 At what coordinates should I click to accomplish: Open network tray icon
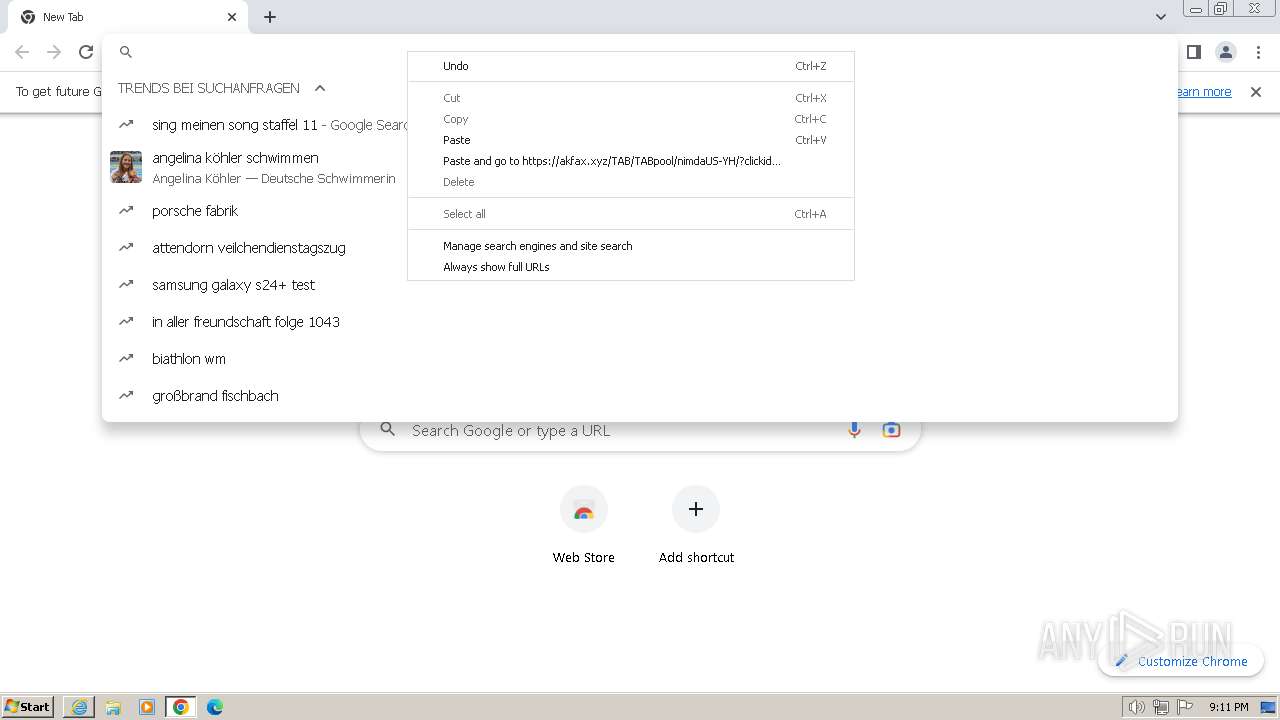click(x=1161, y=707)
